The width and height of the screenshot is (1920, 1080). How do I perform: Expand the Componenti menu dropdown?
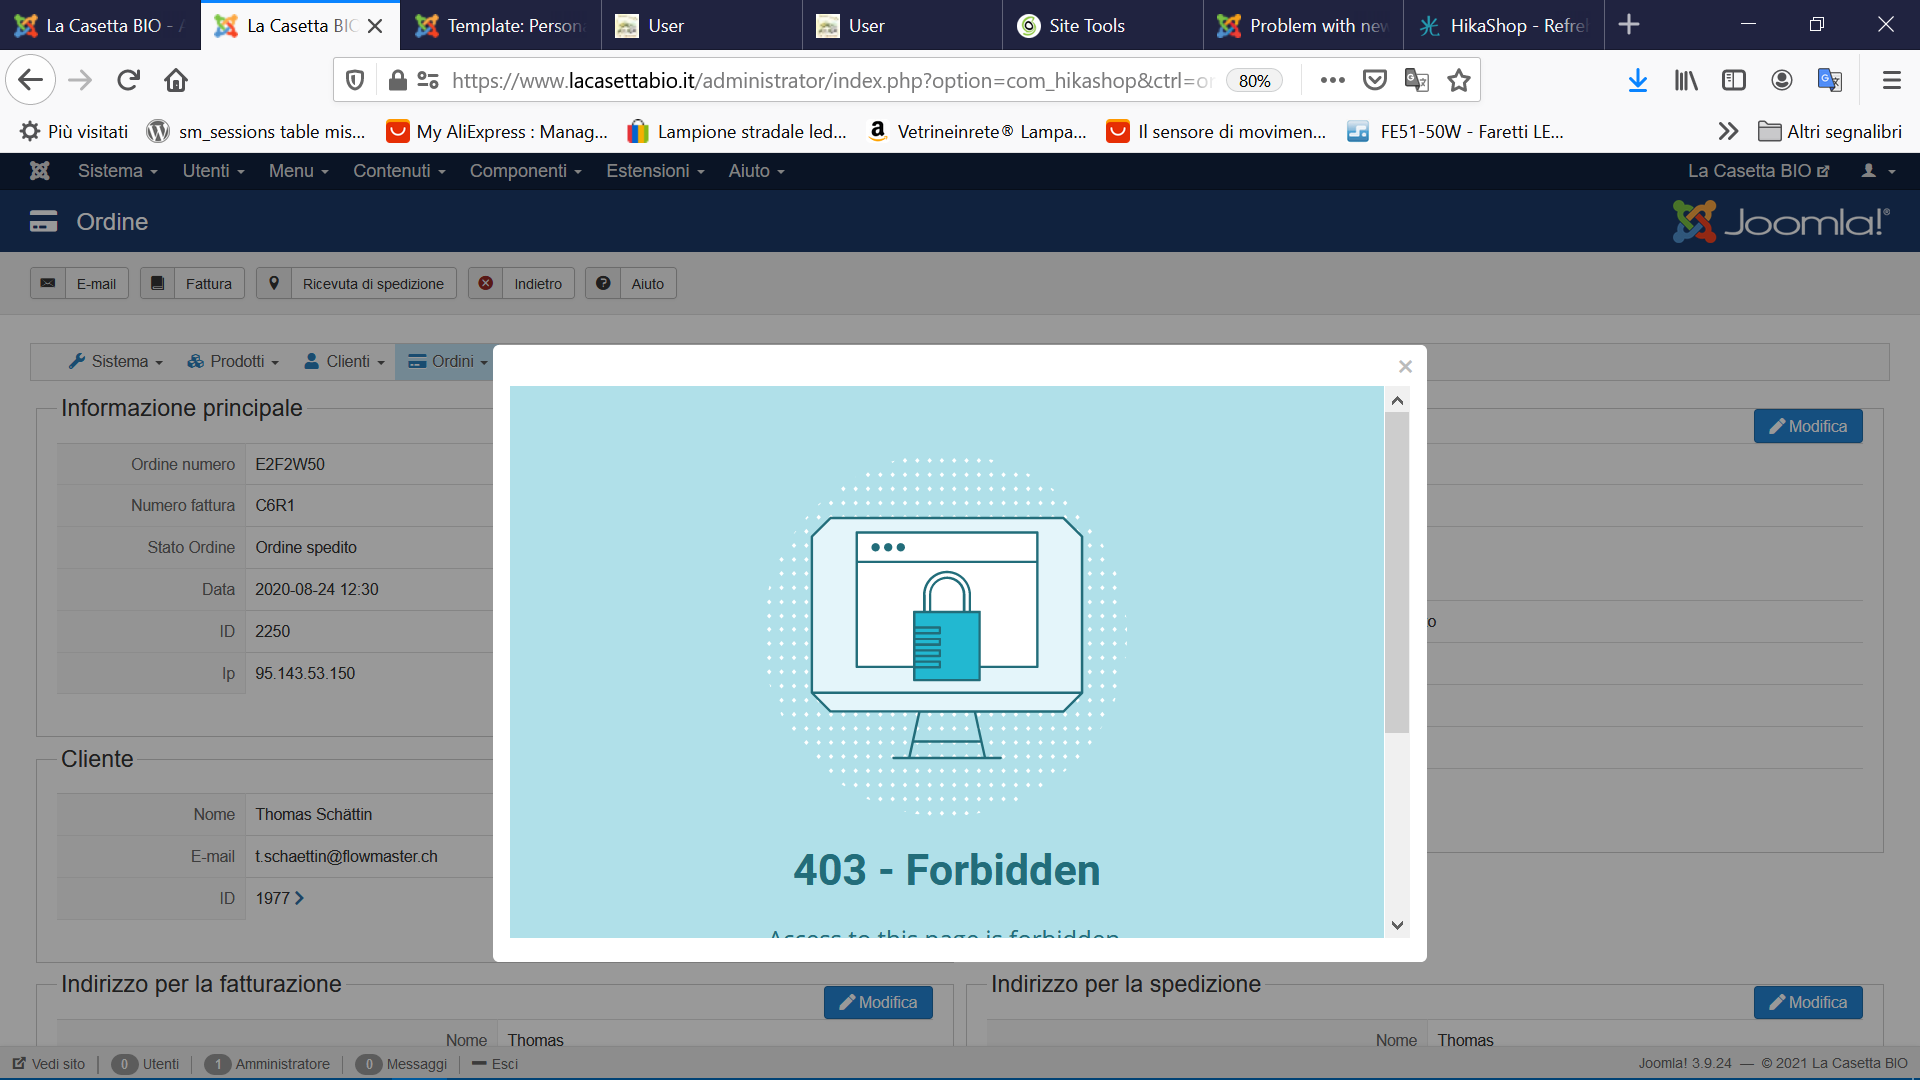click(525, 171)
